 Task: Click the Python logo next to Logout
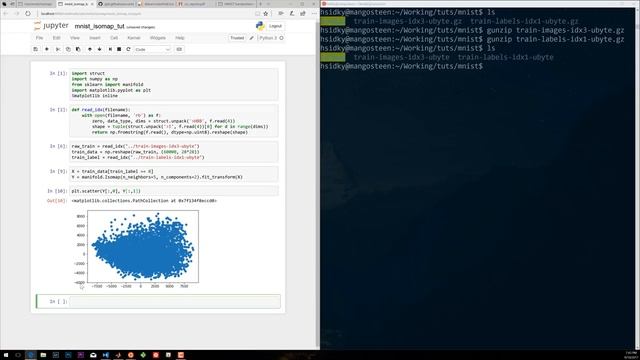click(x=260, y=26)
